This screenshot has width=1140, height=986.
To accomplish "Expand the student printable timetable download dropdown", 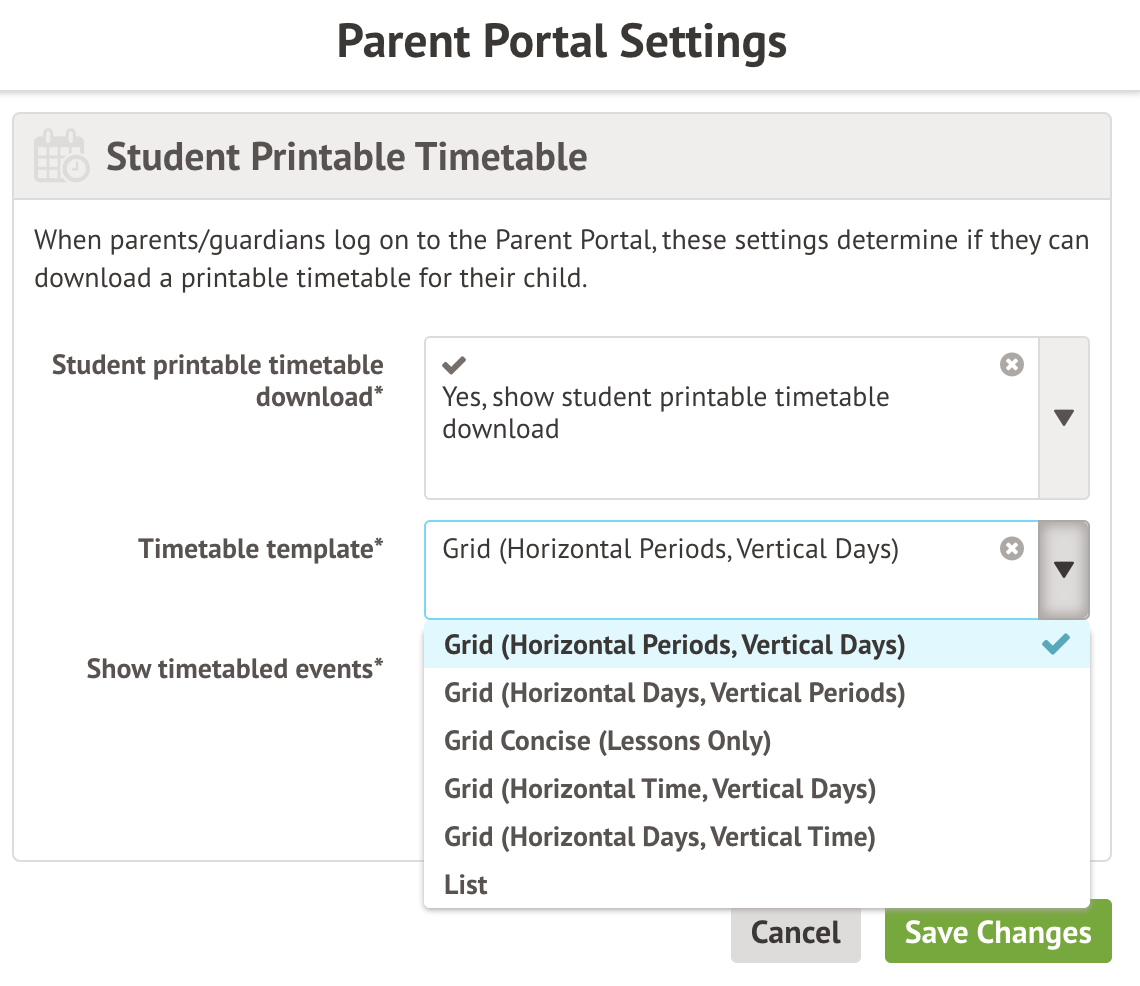I will [1064, 418].
